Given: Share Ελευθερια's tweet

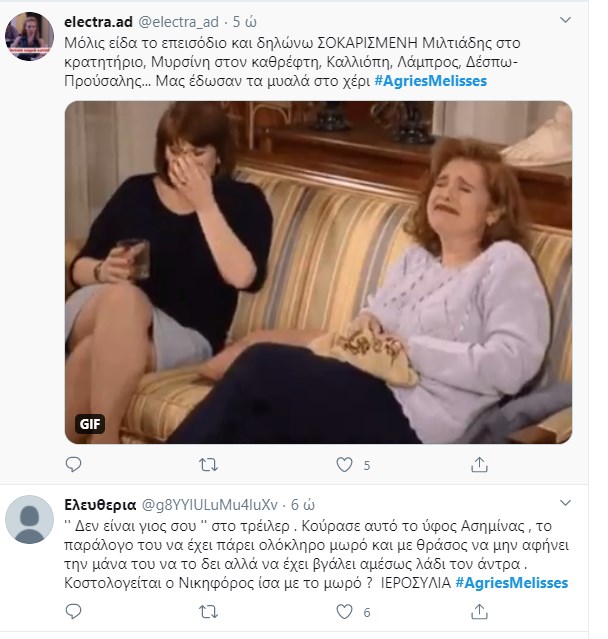Looking at the screenshot, I should 480,612.
